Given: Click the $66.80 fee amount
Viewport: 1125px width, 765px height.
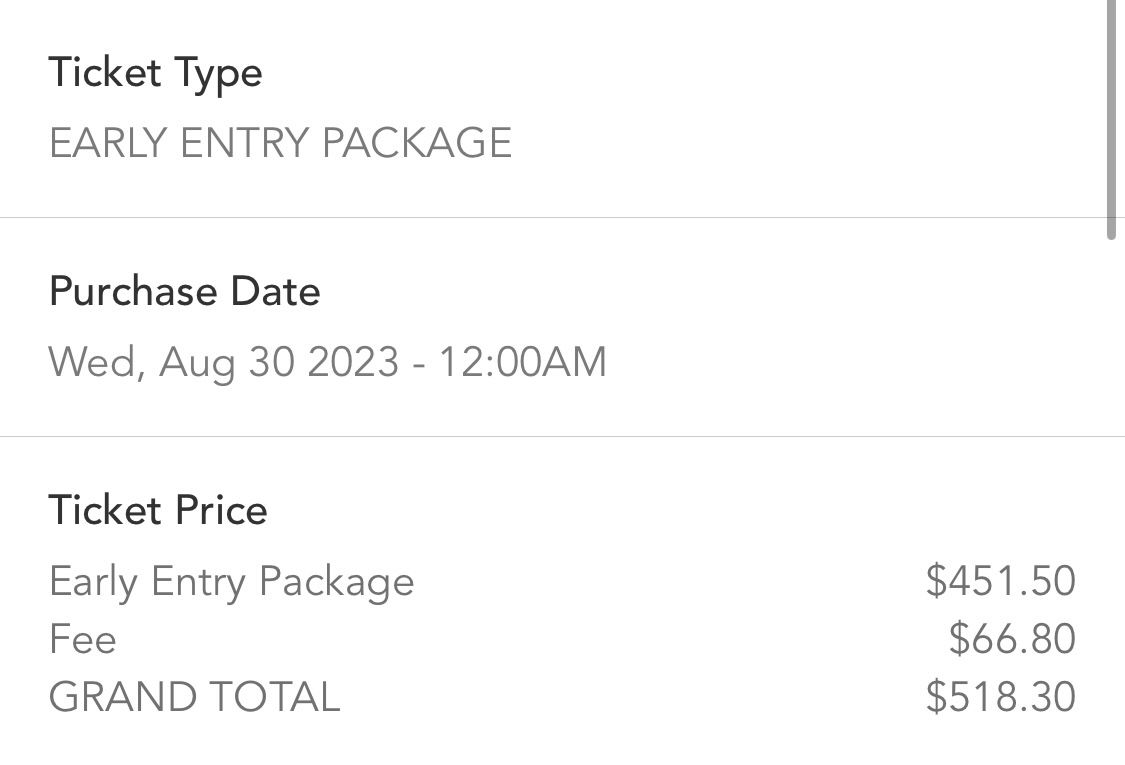Looking at the screenshot, I should tap(1012, 639).
